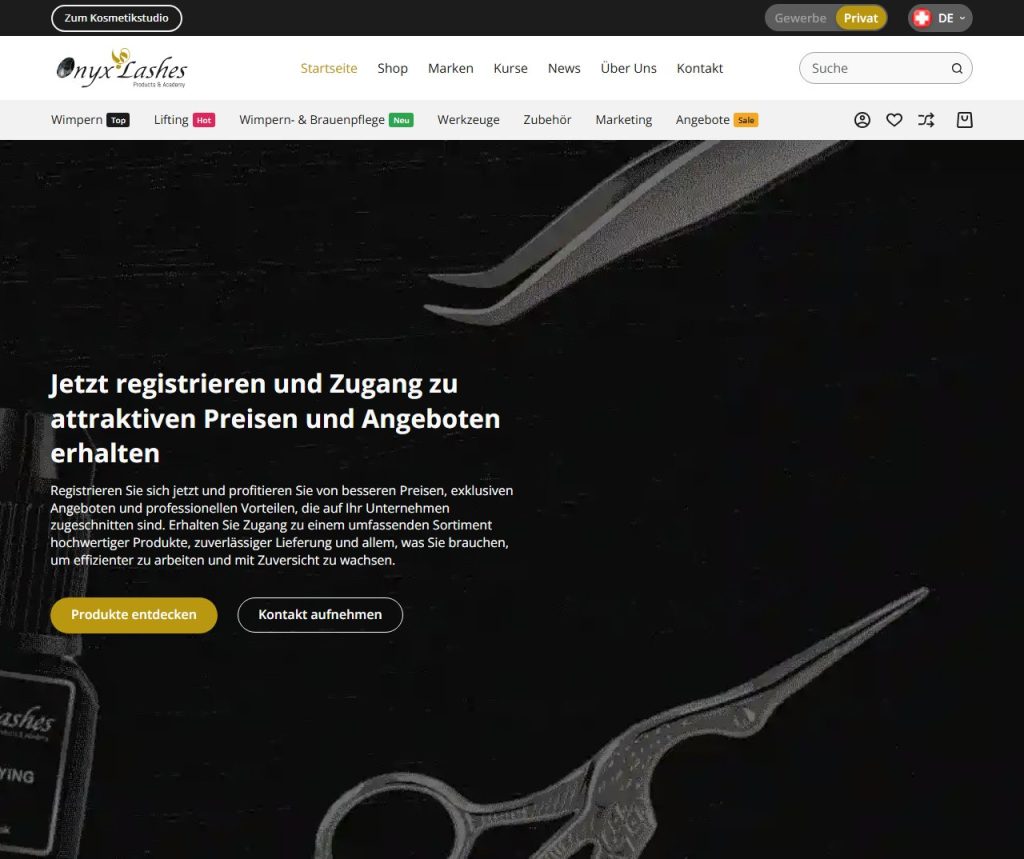
Task: Switch to Privat customer mode
Action: point(860,18)
